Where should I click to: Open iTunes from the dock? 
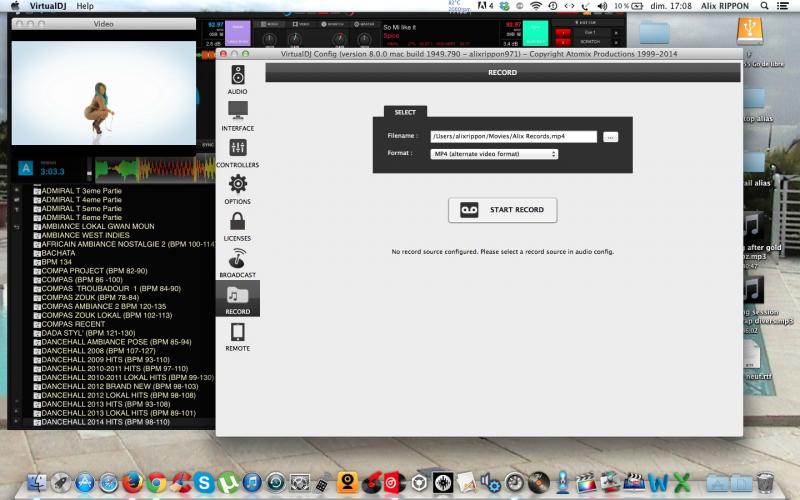(x=252, y=482)
